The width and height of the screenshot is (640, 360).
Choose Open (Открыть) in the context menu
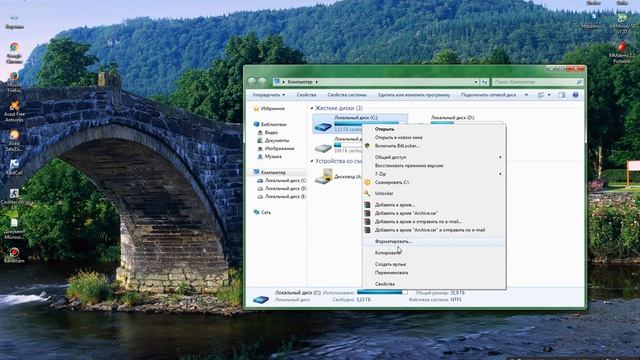[x=434, y=129]
